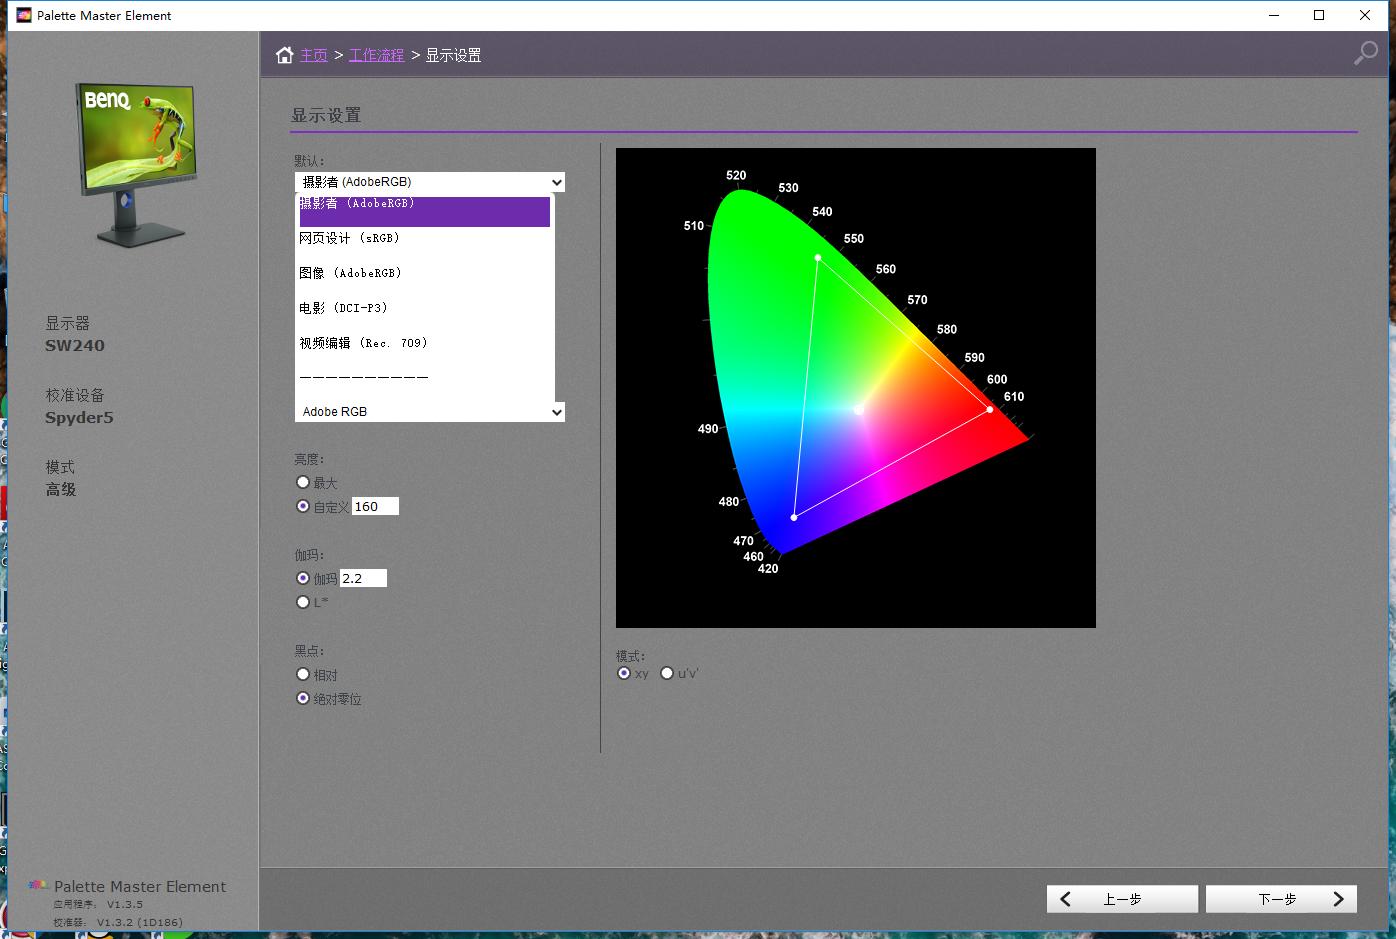
Task: Click the Palette Master Element title bar icon
Action: (x=24, y=15)
